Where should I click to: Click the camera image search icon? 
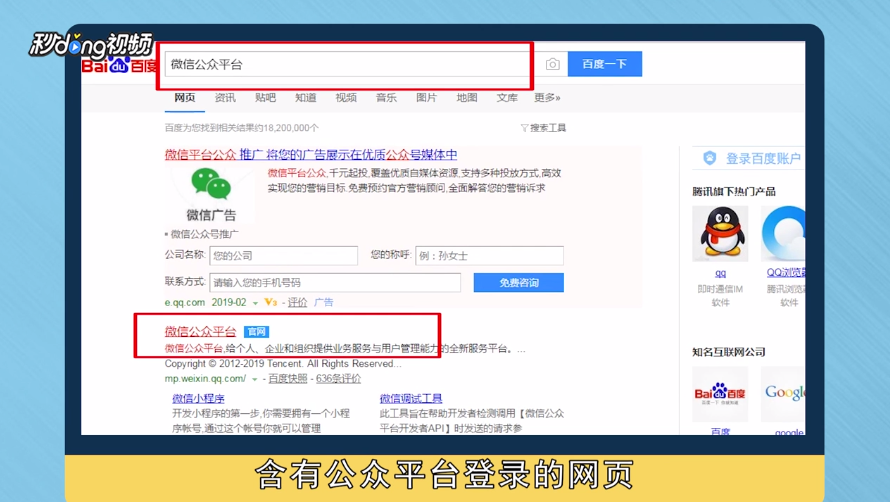pos(552,64)
